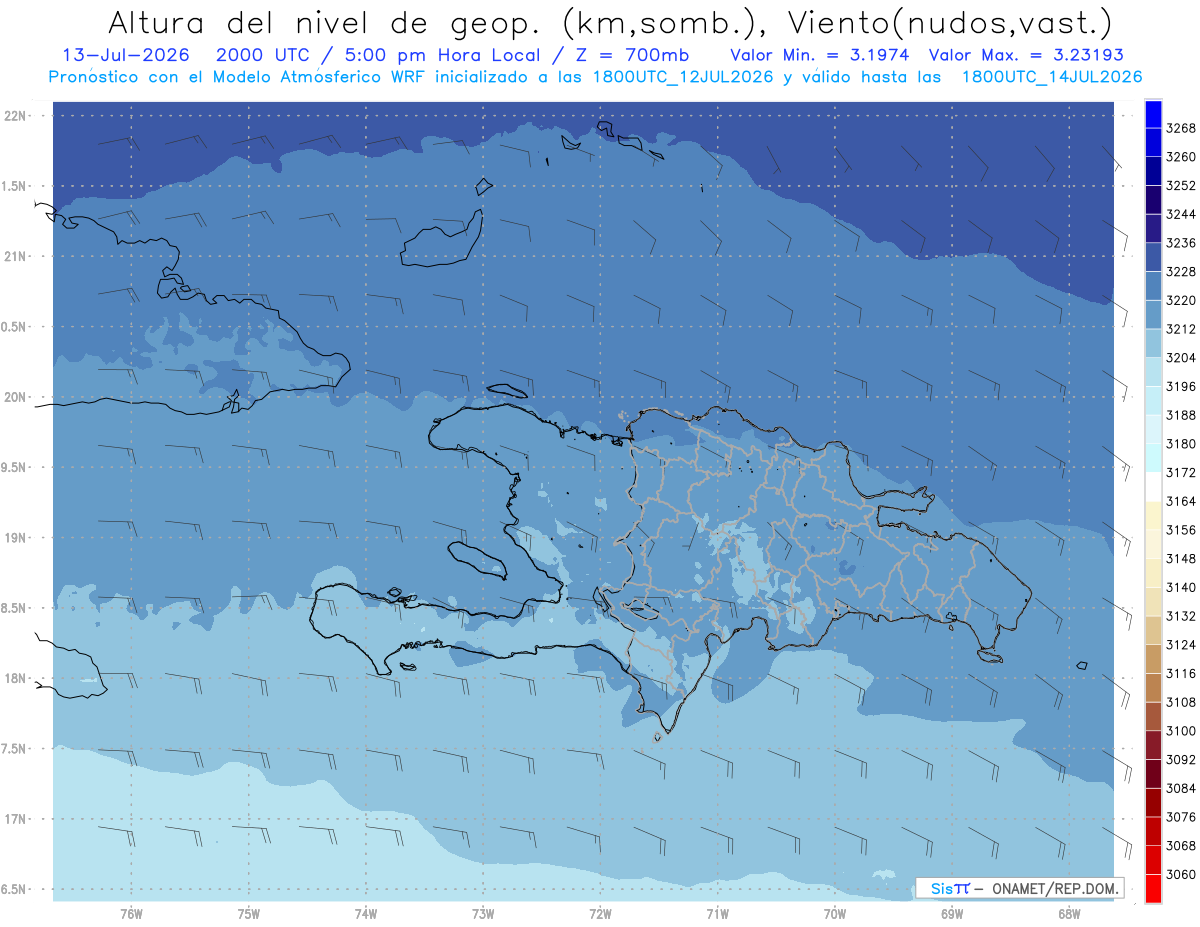Click the colorbar value '3212'
The image size is (1200, 927).
[1181, 329]
